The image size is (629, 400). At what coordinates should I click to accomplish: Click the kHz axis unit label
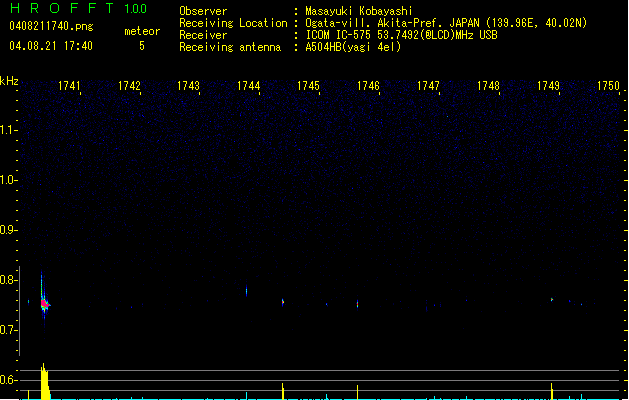click(x=9, y=81)
